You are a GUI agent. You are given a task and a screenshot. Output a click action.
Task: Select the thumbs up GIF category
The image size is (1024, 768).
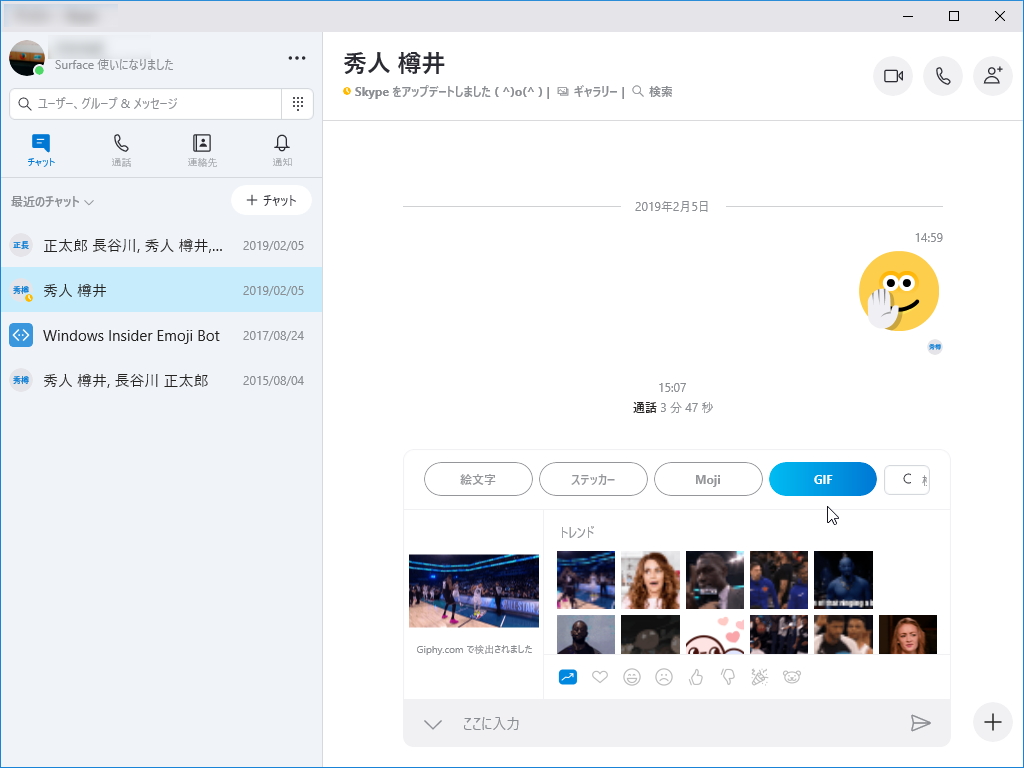695,677
